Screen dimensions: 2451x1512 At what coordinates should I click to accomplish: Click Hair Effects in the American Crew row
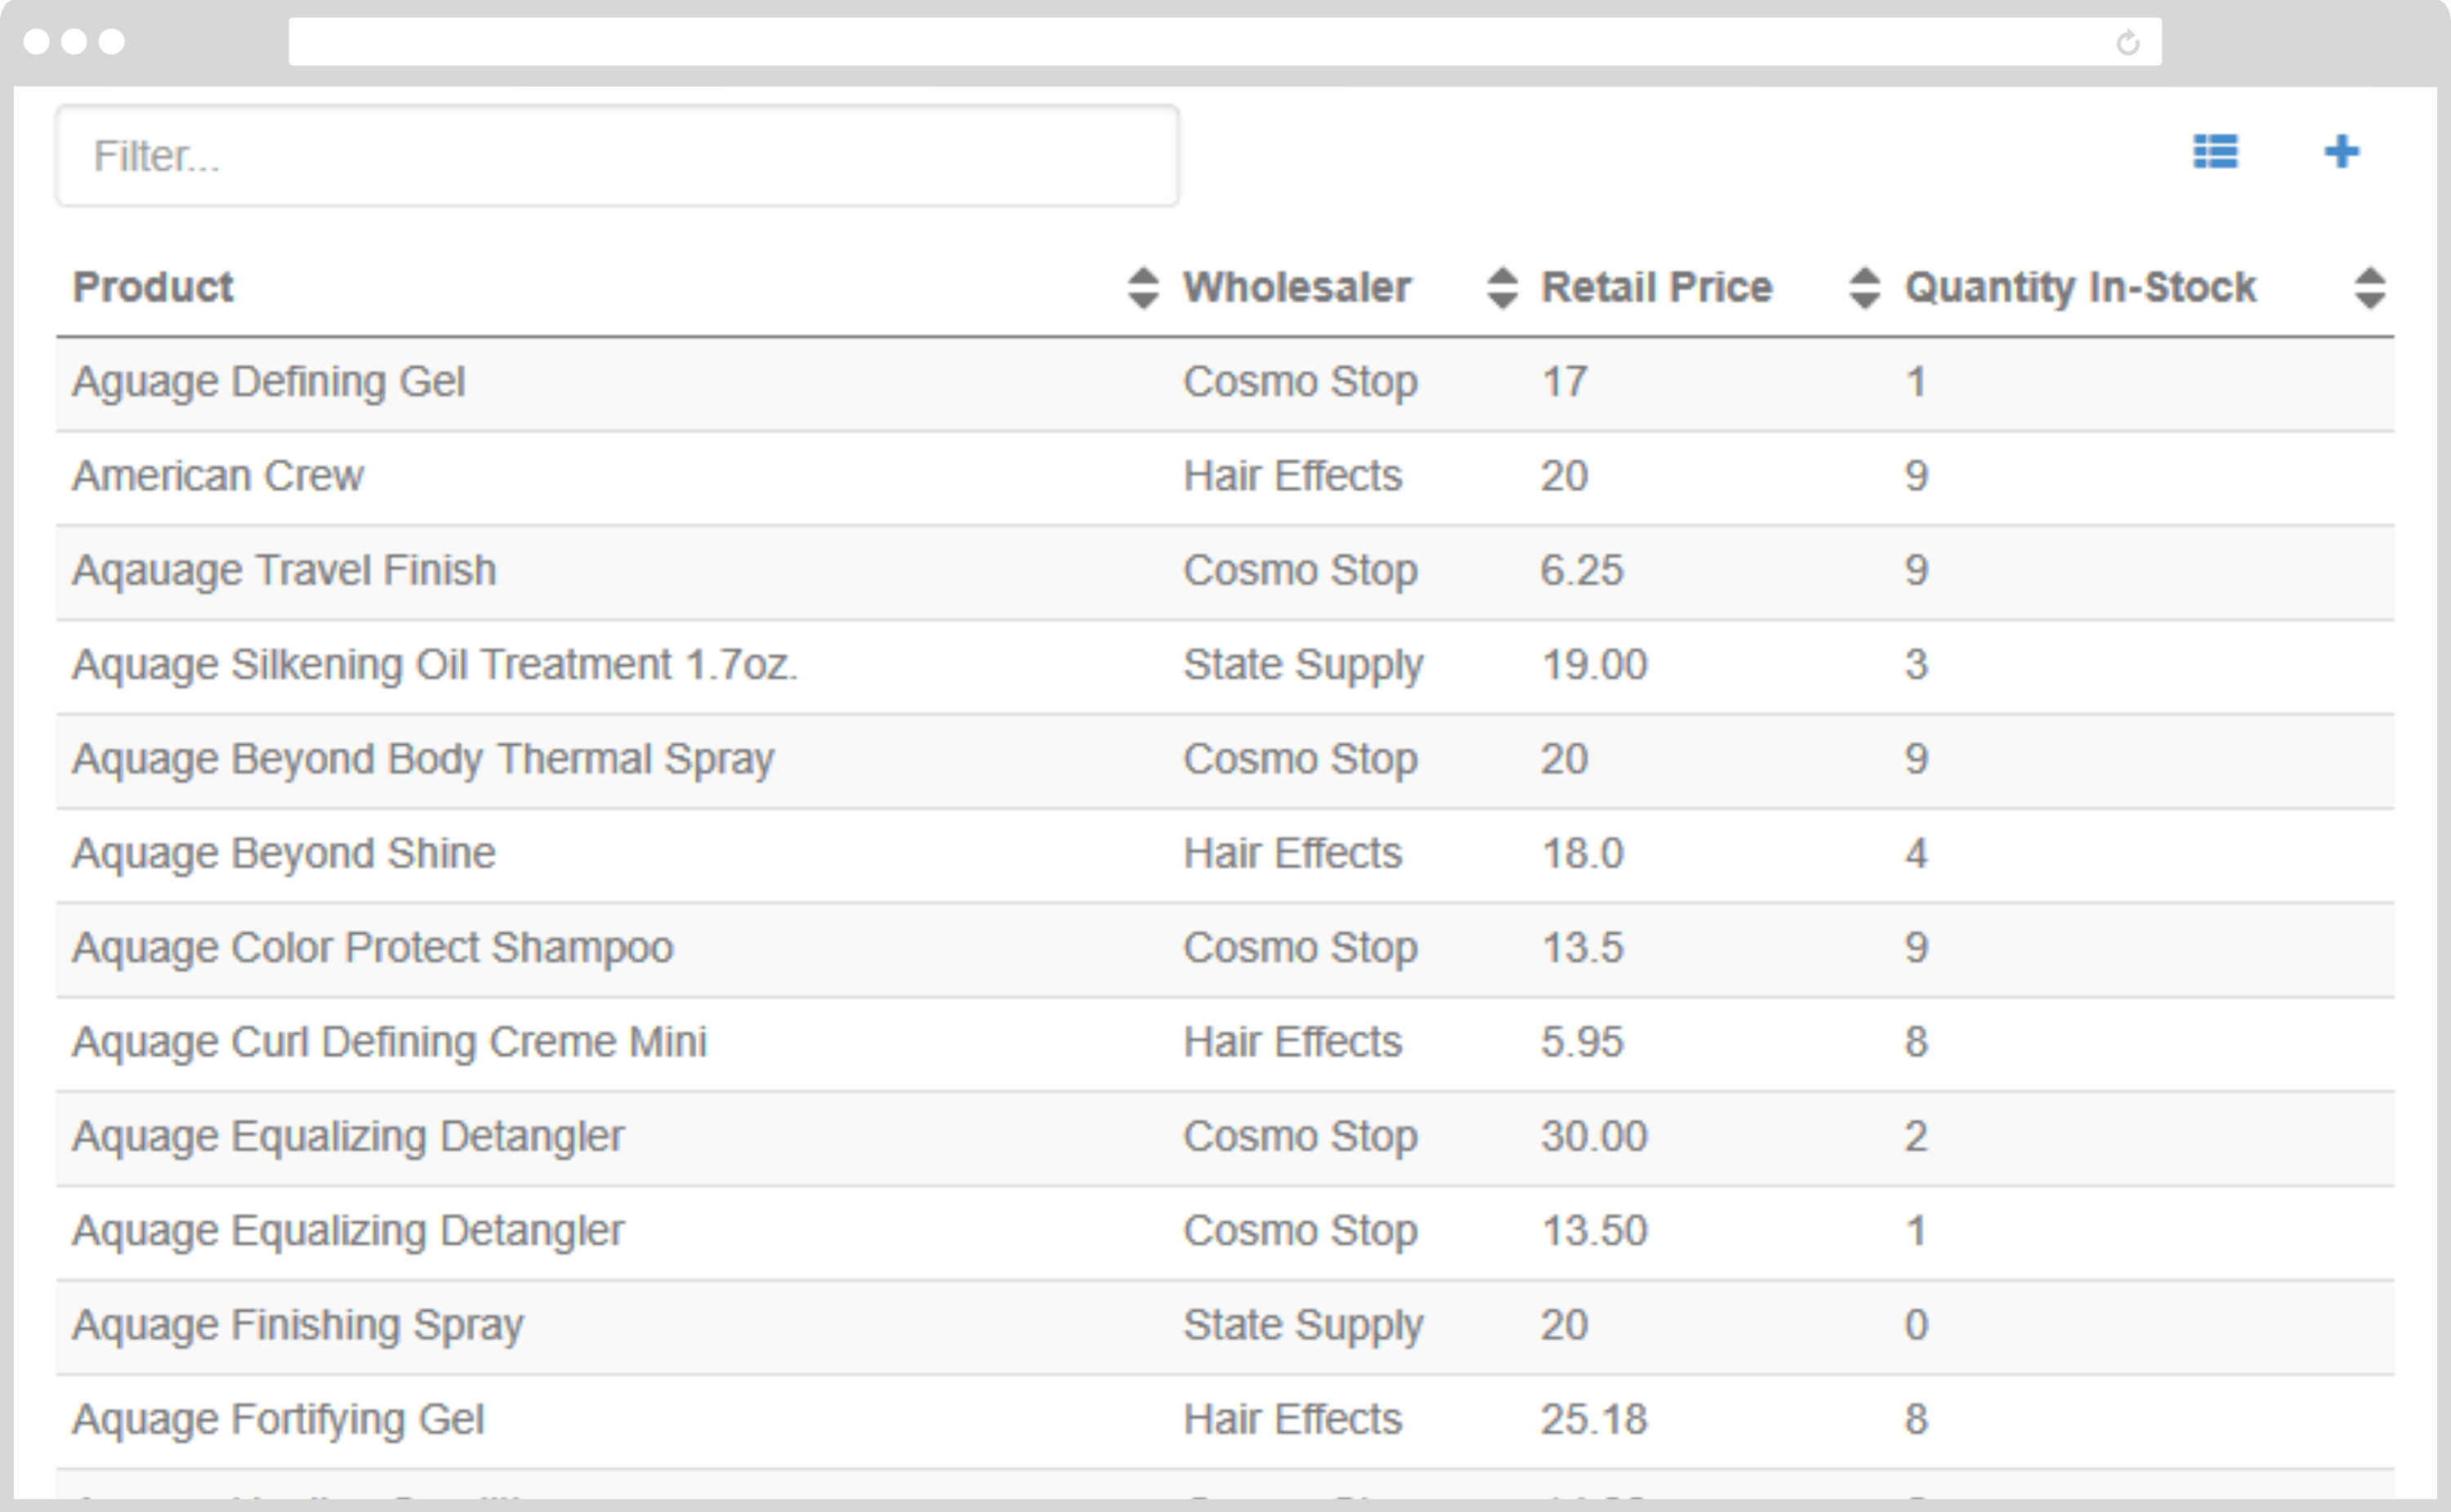pyautogui.click(x=1292, y=476)
